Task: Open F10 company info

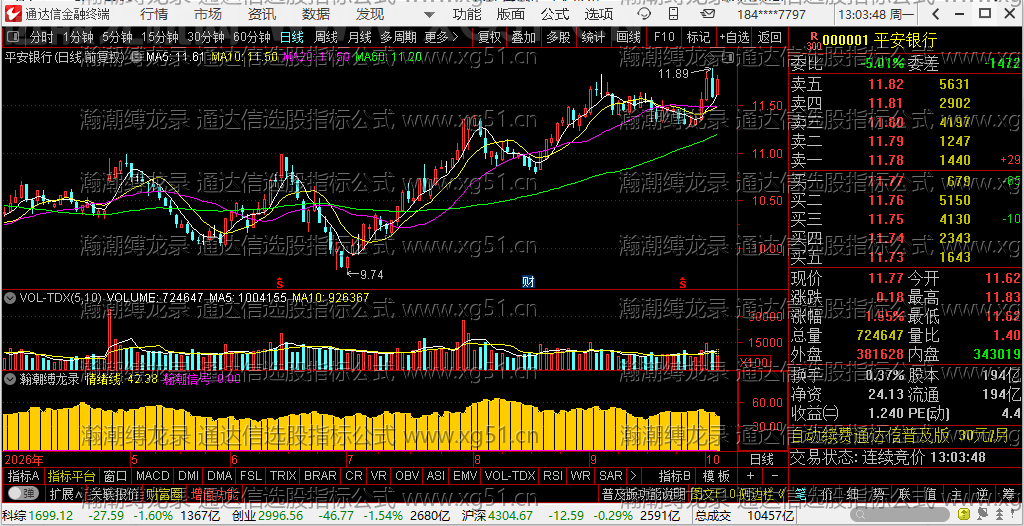Action: 664,37
